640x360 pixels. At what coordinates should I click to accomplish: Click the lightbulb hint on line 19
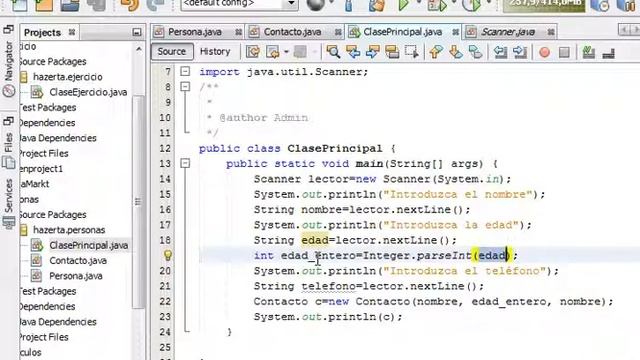click(x=168, y=255)
